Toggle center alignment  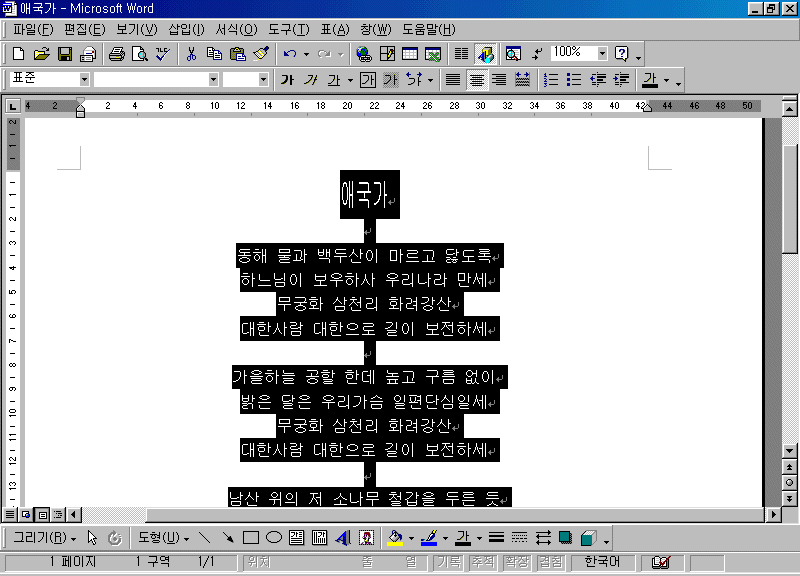(477, 80)
